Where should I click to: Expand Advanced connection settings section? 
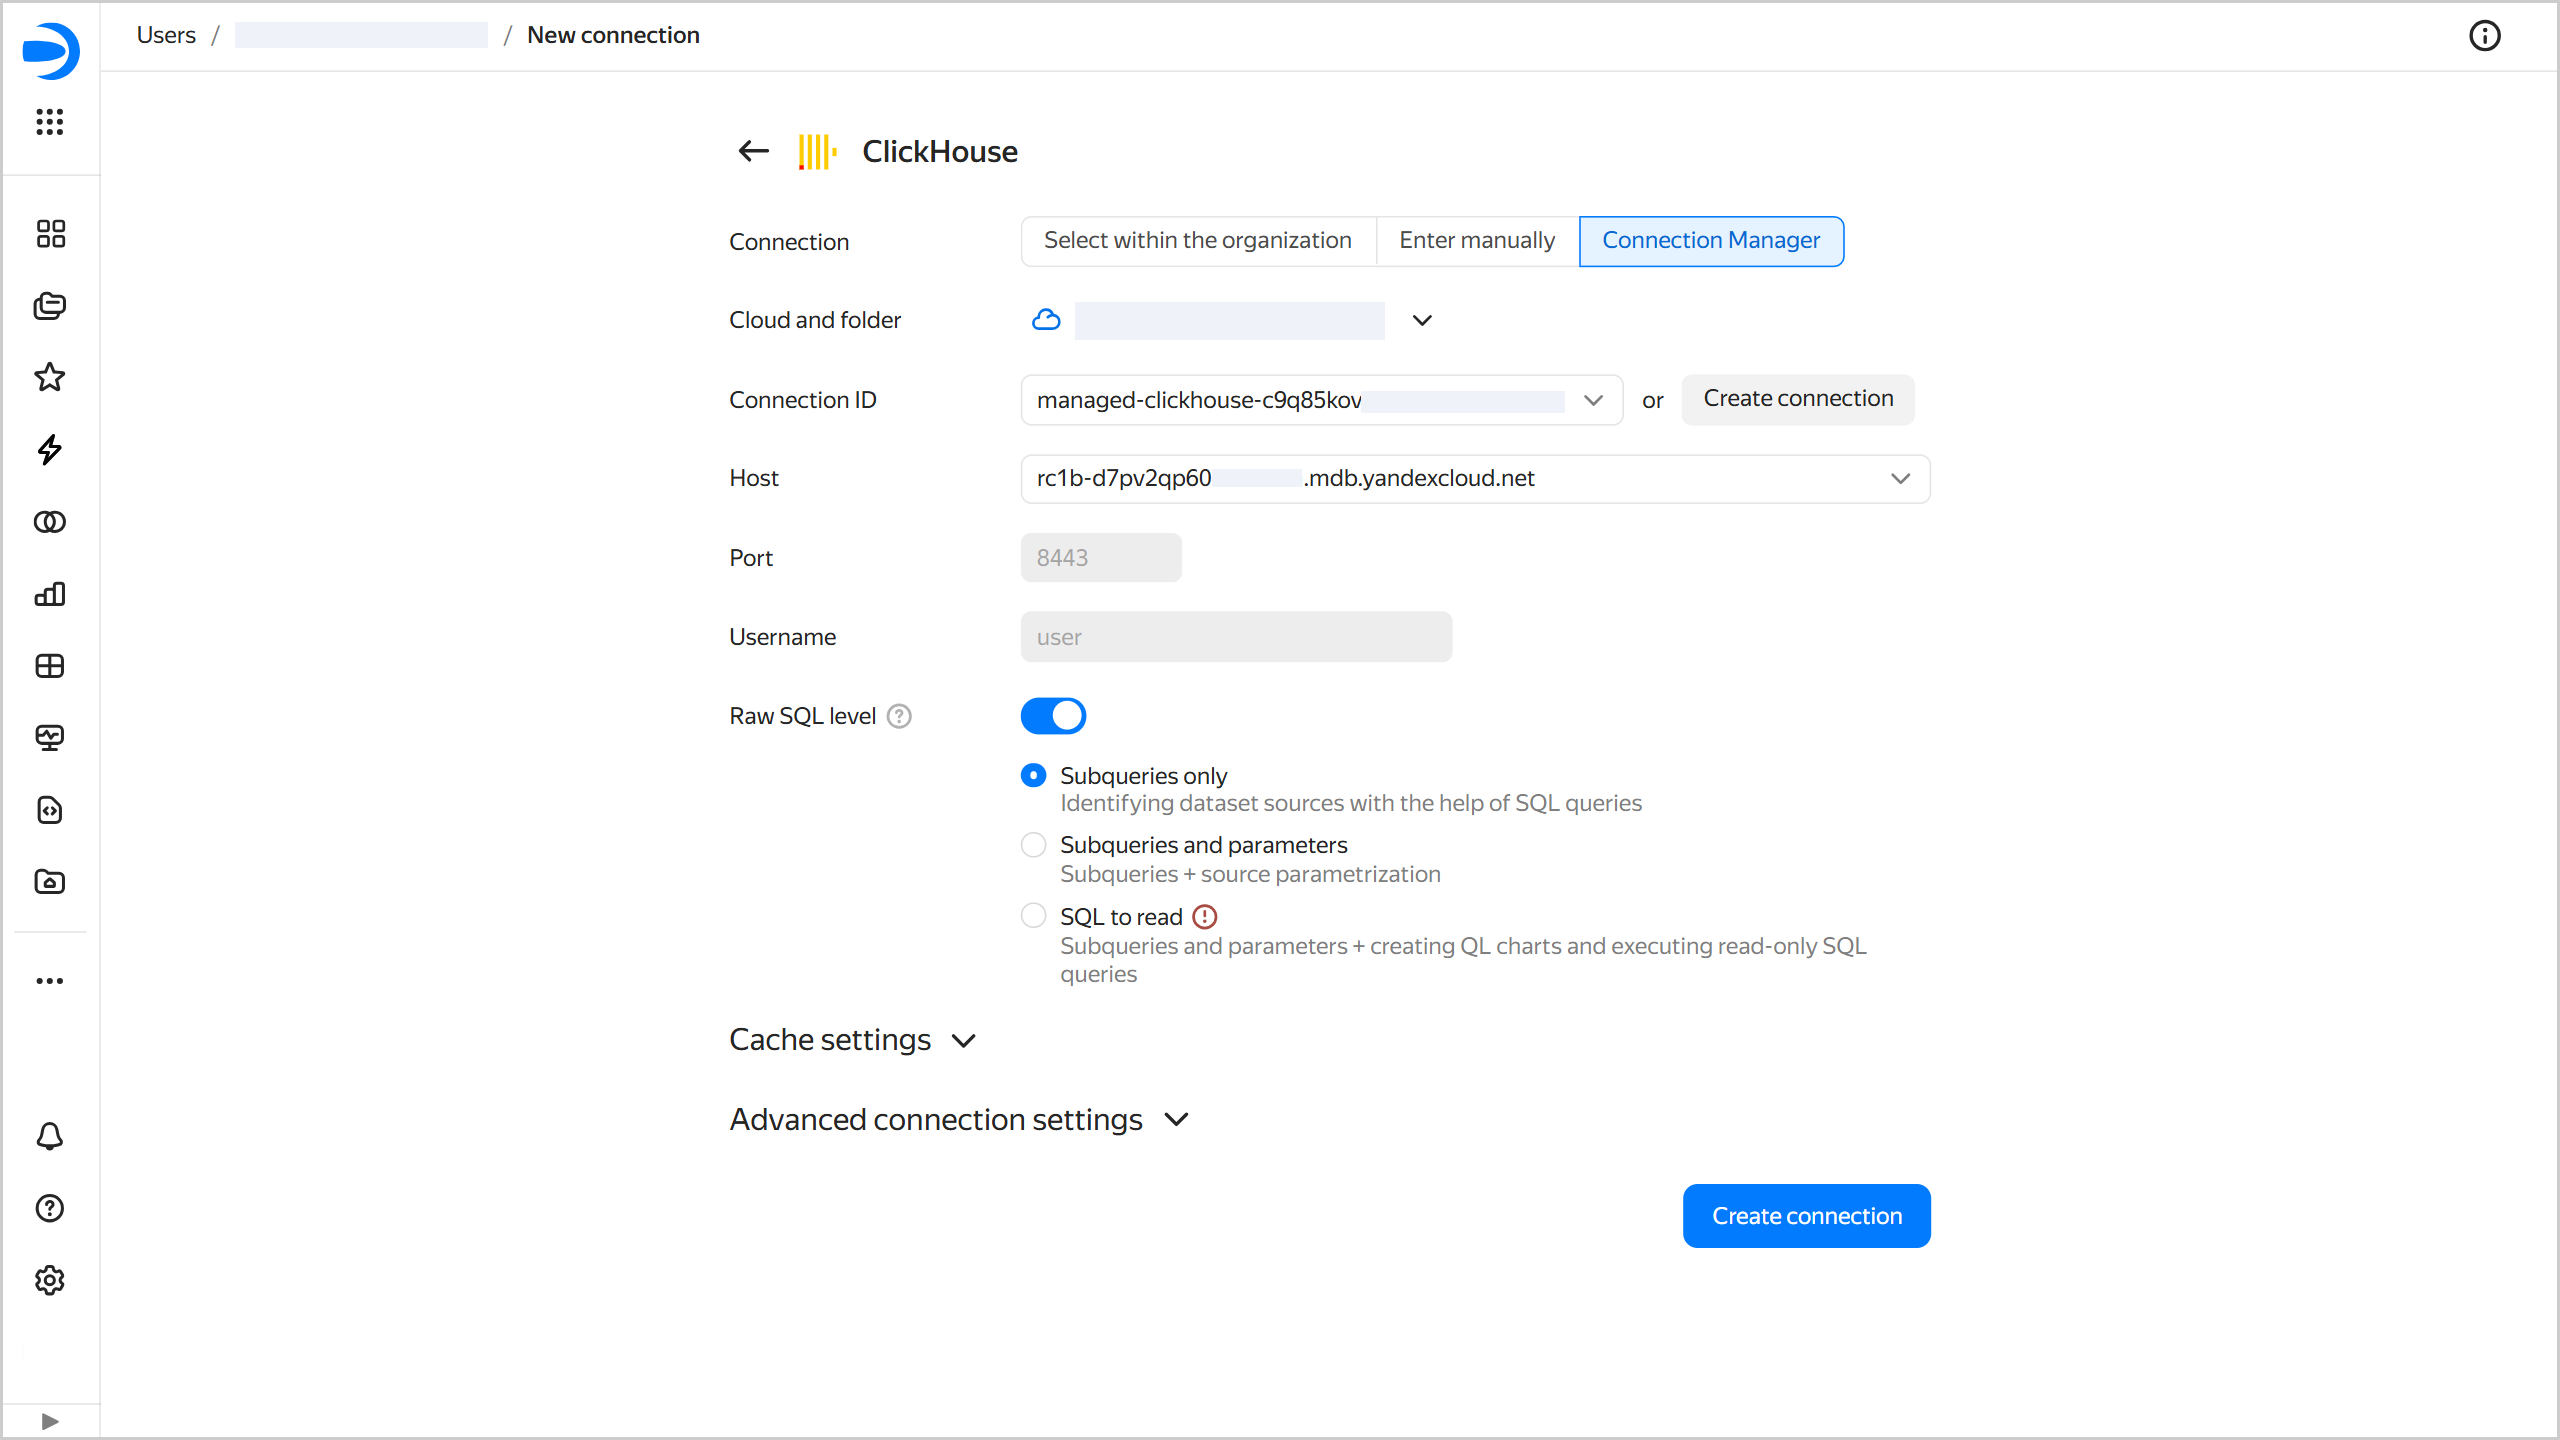(x=960, y=1120)
